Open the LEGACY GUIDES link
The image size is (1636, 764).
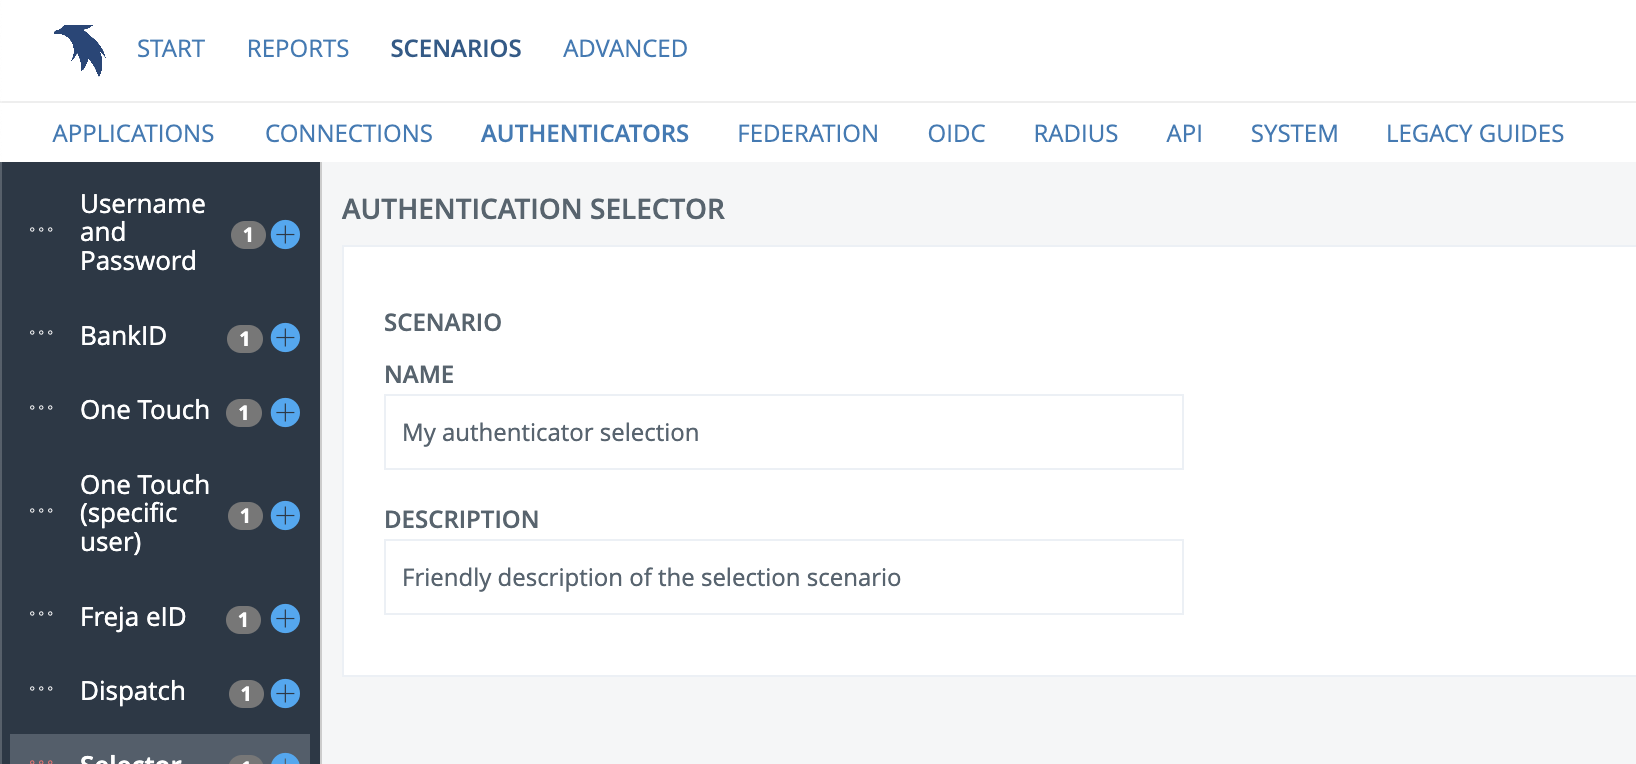click(x=1475, y=133)
